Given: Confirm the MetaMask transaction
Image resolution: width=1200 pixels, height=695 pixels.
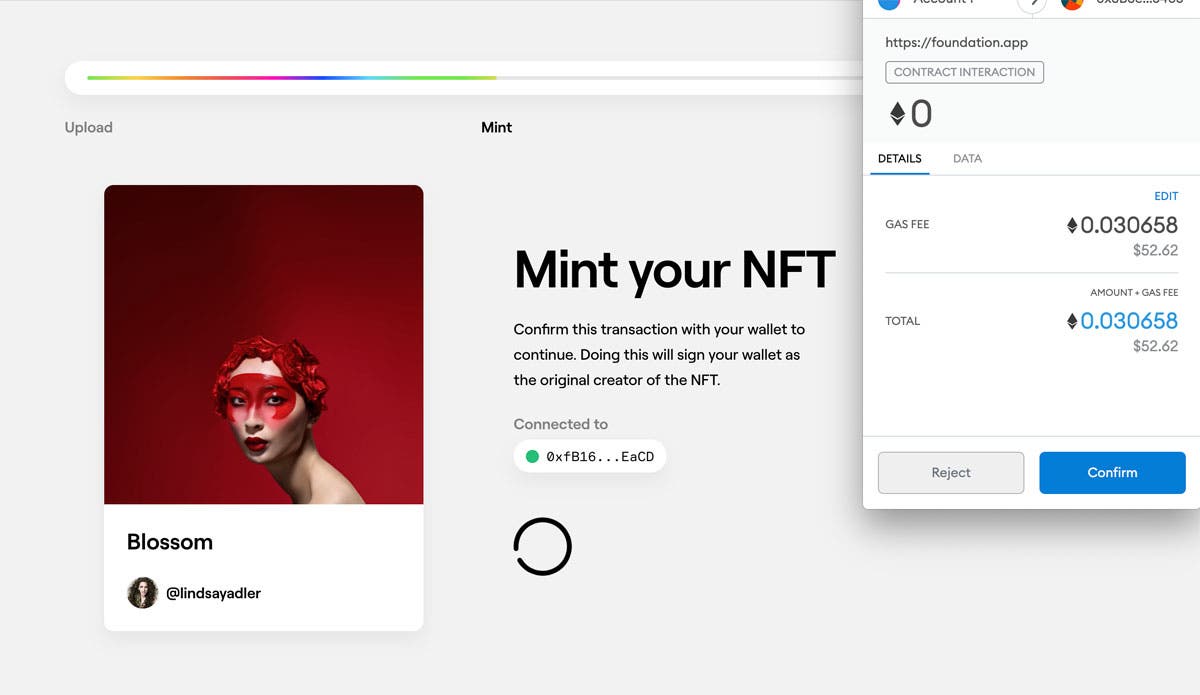Looking at the screenshot, I should tap(1112, 473).
